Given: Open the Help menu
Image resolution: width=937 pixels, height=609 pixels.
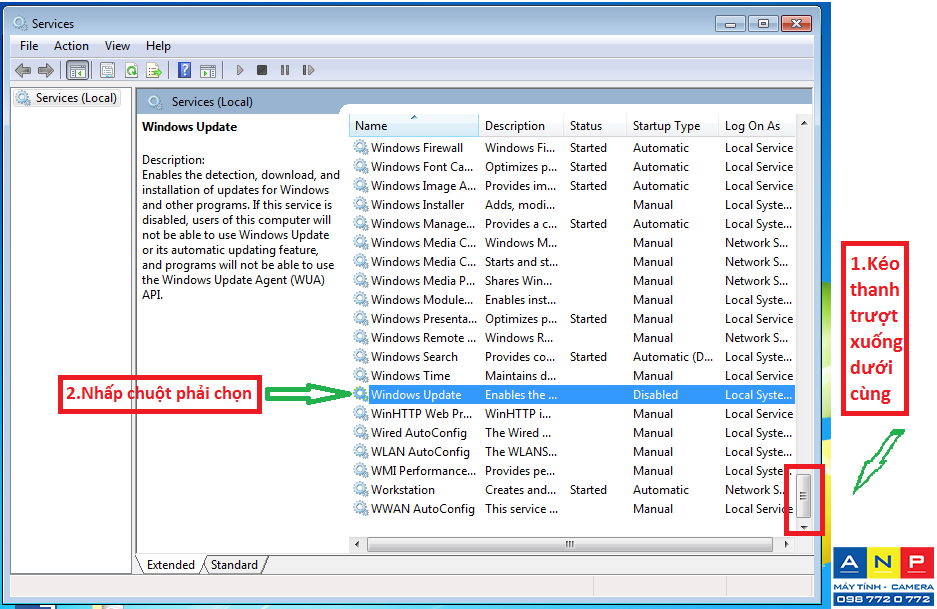Looking at the screenshot, I should pos(158,46).
